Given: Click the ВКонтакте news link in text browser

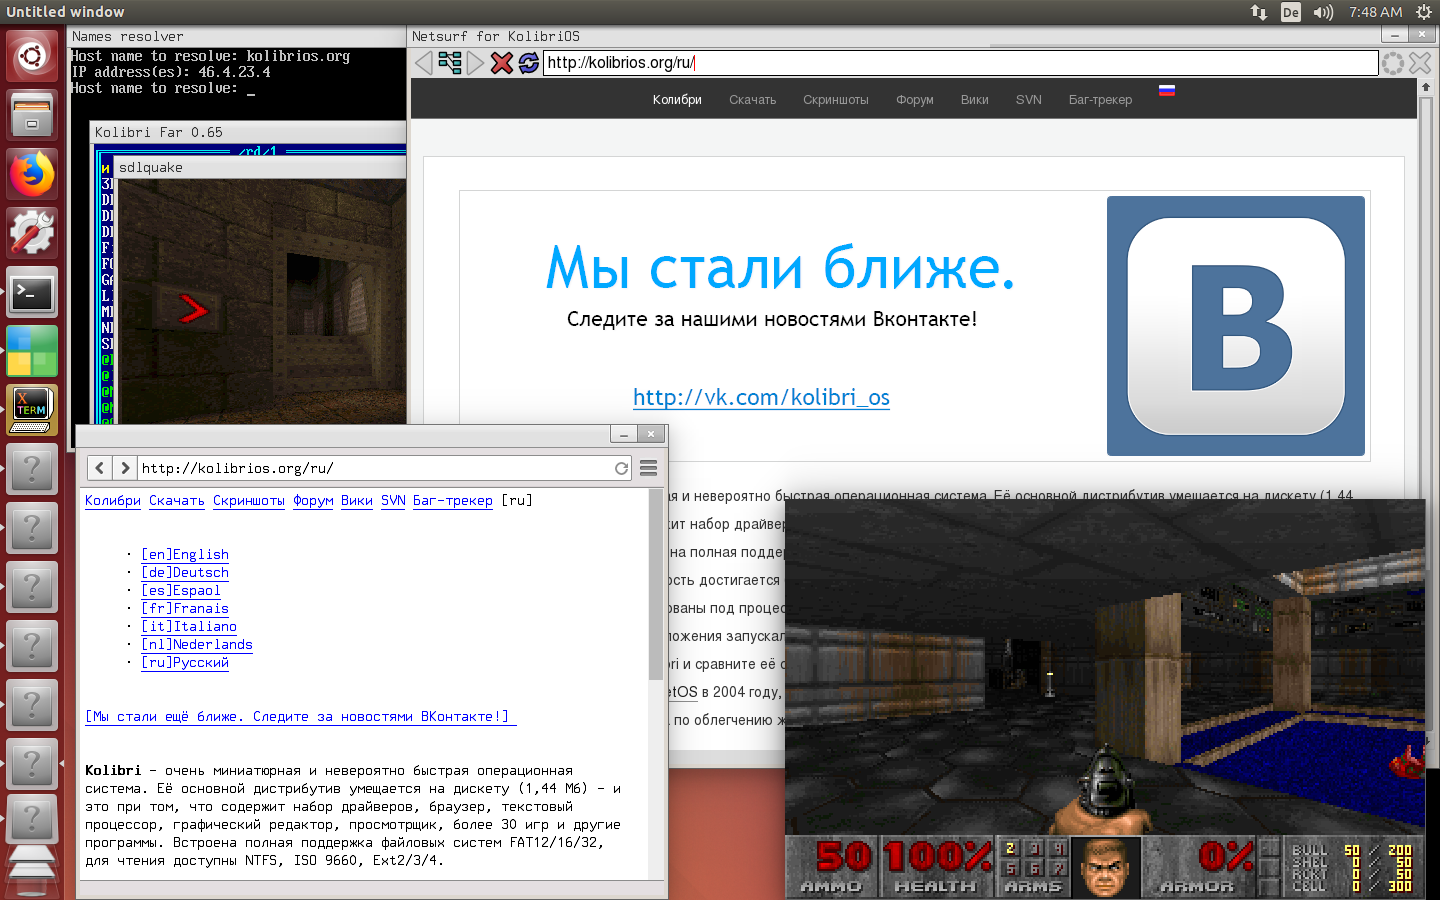Looking at the screenshot, I should pos(300,716).
